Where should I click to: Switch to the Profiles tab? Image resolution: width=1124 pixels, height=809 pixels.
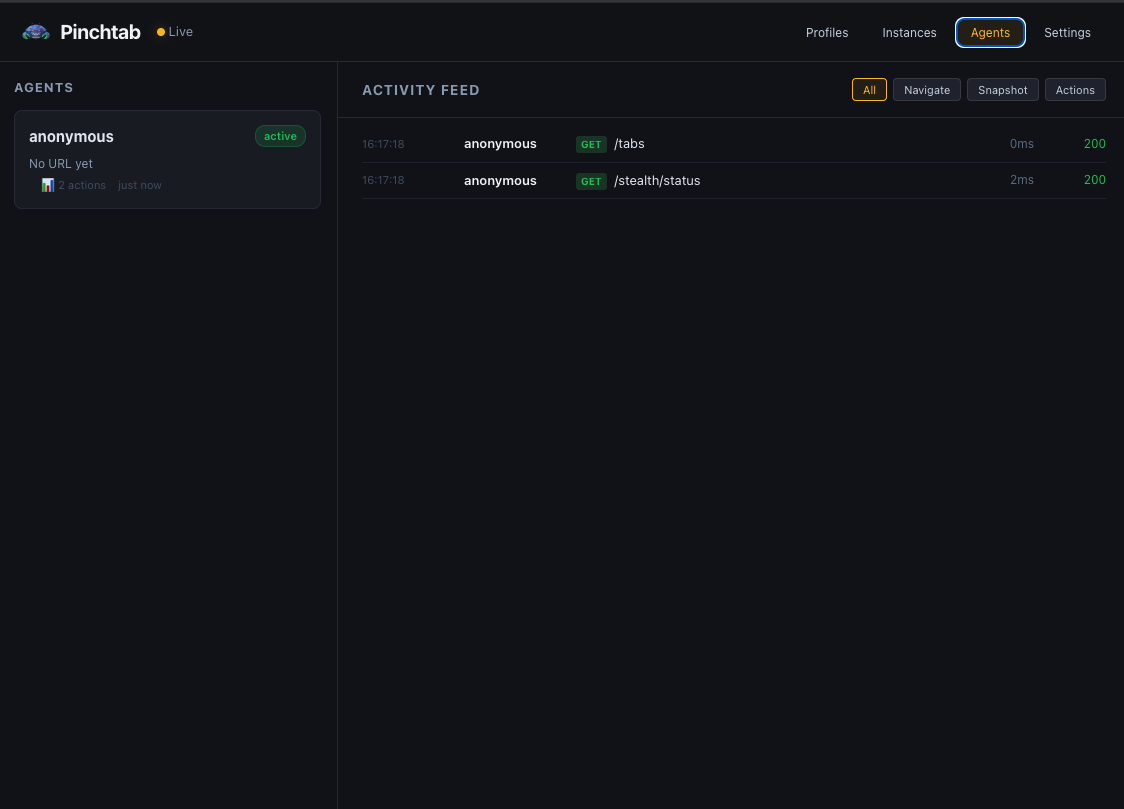tap(827, 32)
